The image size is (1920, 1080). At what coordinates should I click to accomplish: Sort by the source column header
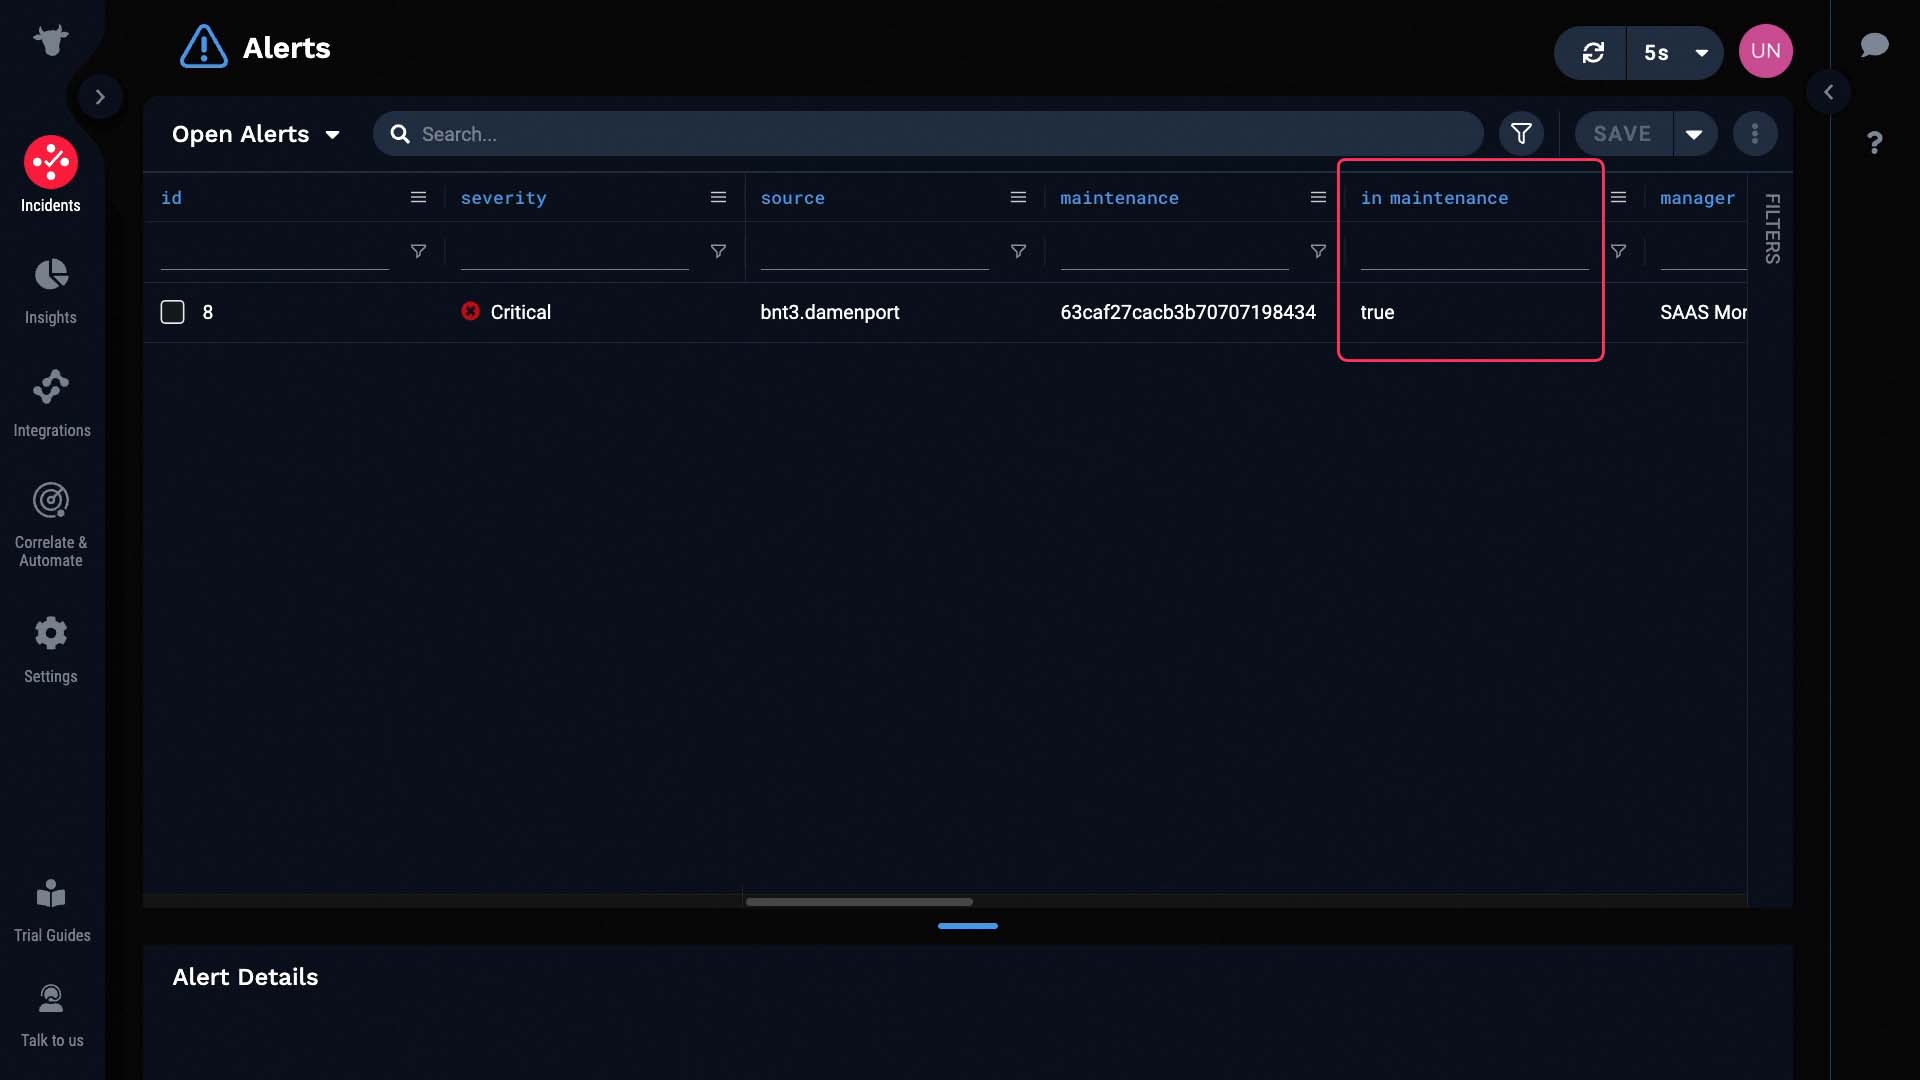pos(792,198)
